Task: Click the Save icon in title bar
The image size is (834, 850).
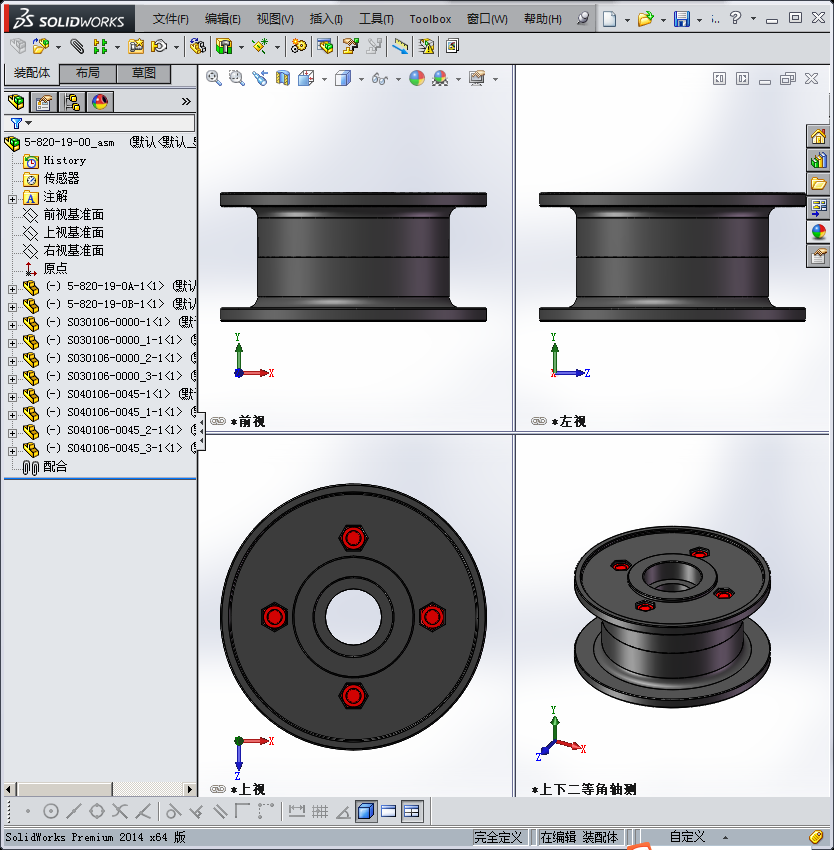Action: point(682,19)
